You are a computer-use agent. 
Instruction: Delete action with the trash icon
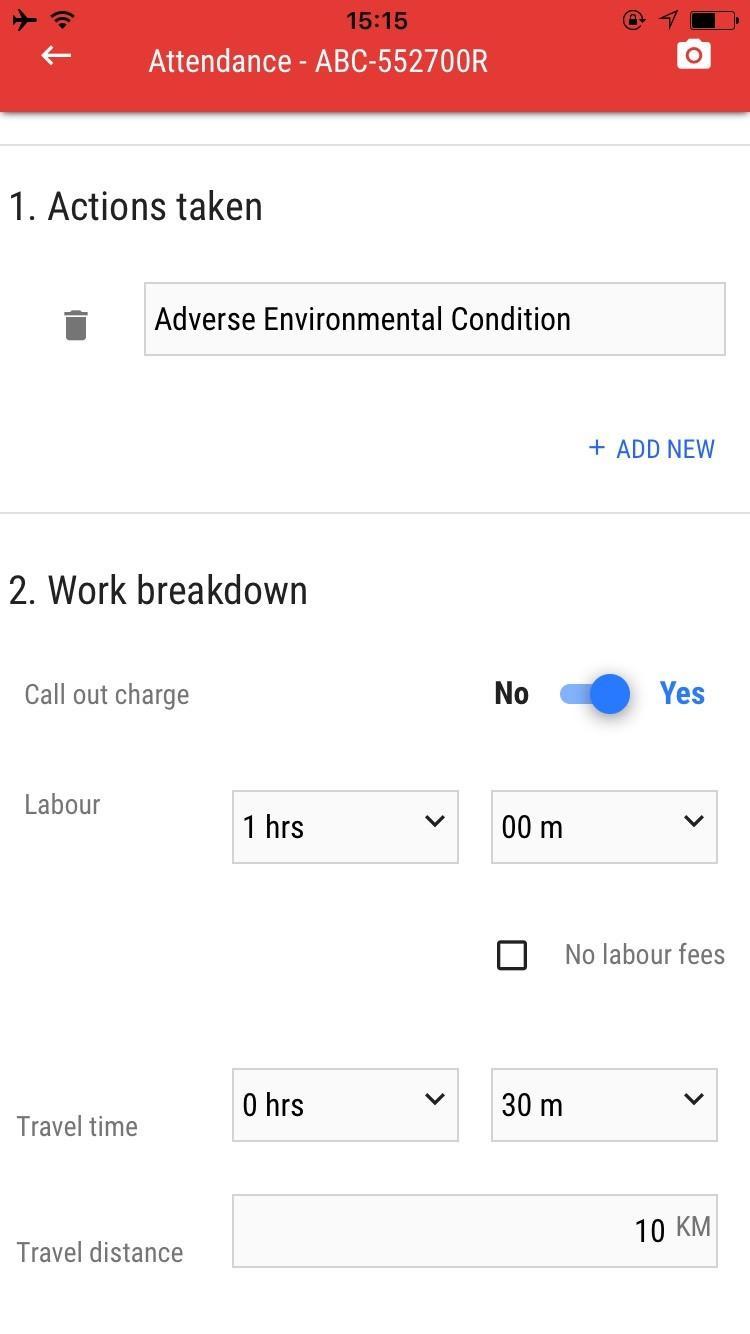coord(76,325)
